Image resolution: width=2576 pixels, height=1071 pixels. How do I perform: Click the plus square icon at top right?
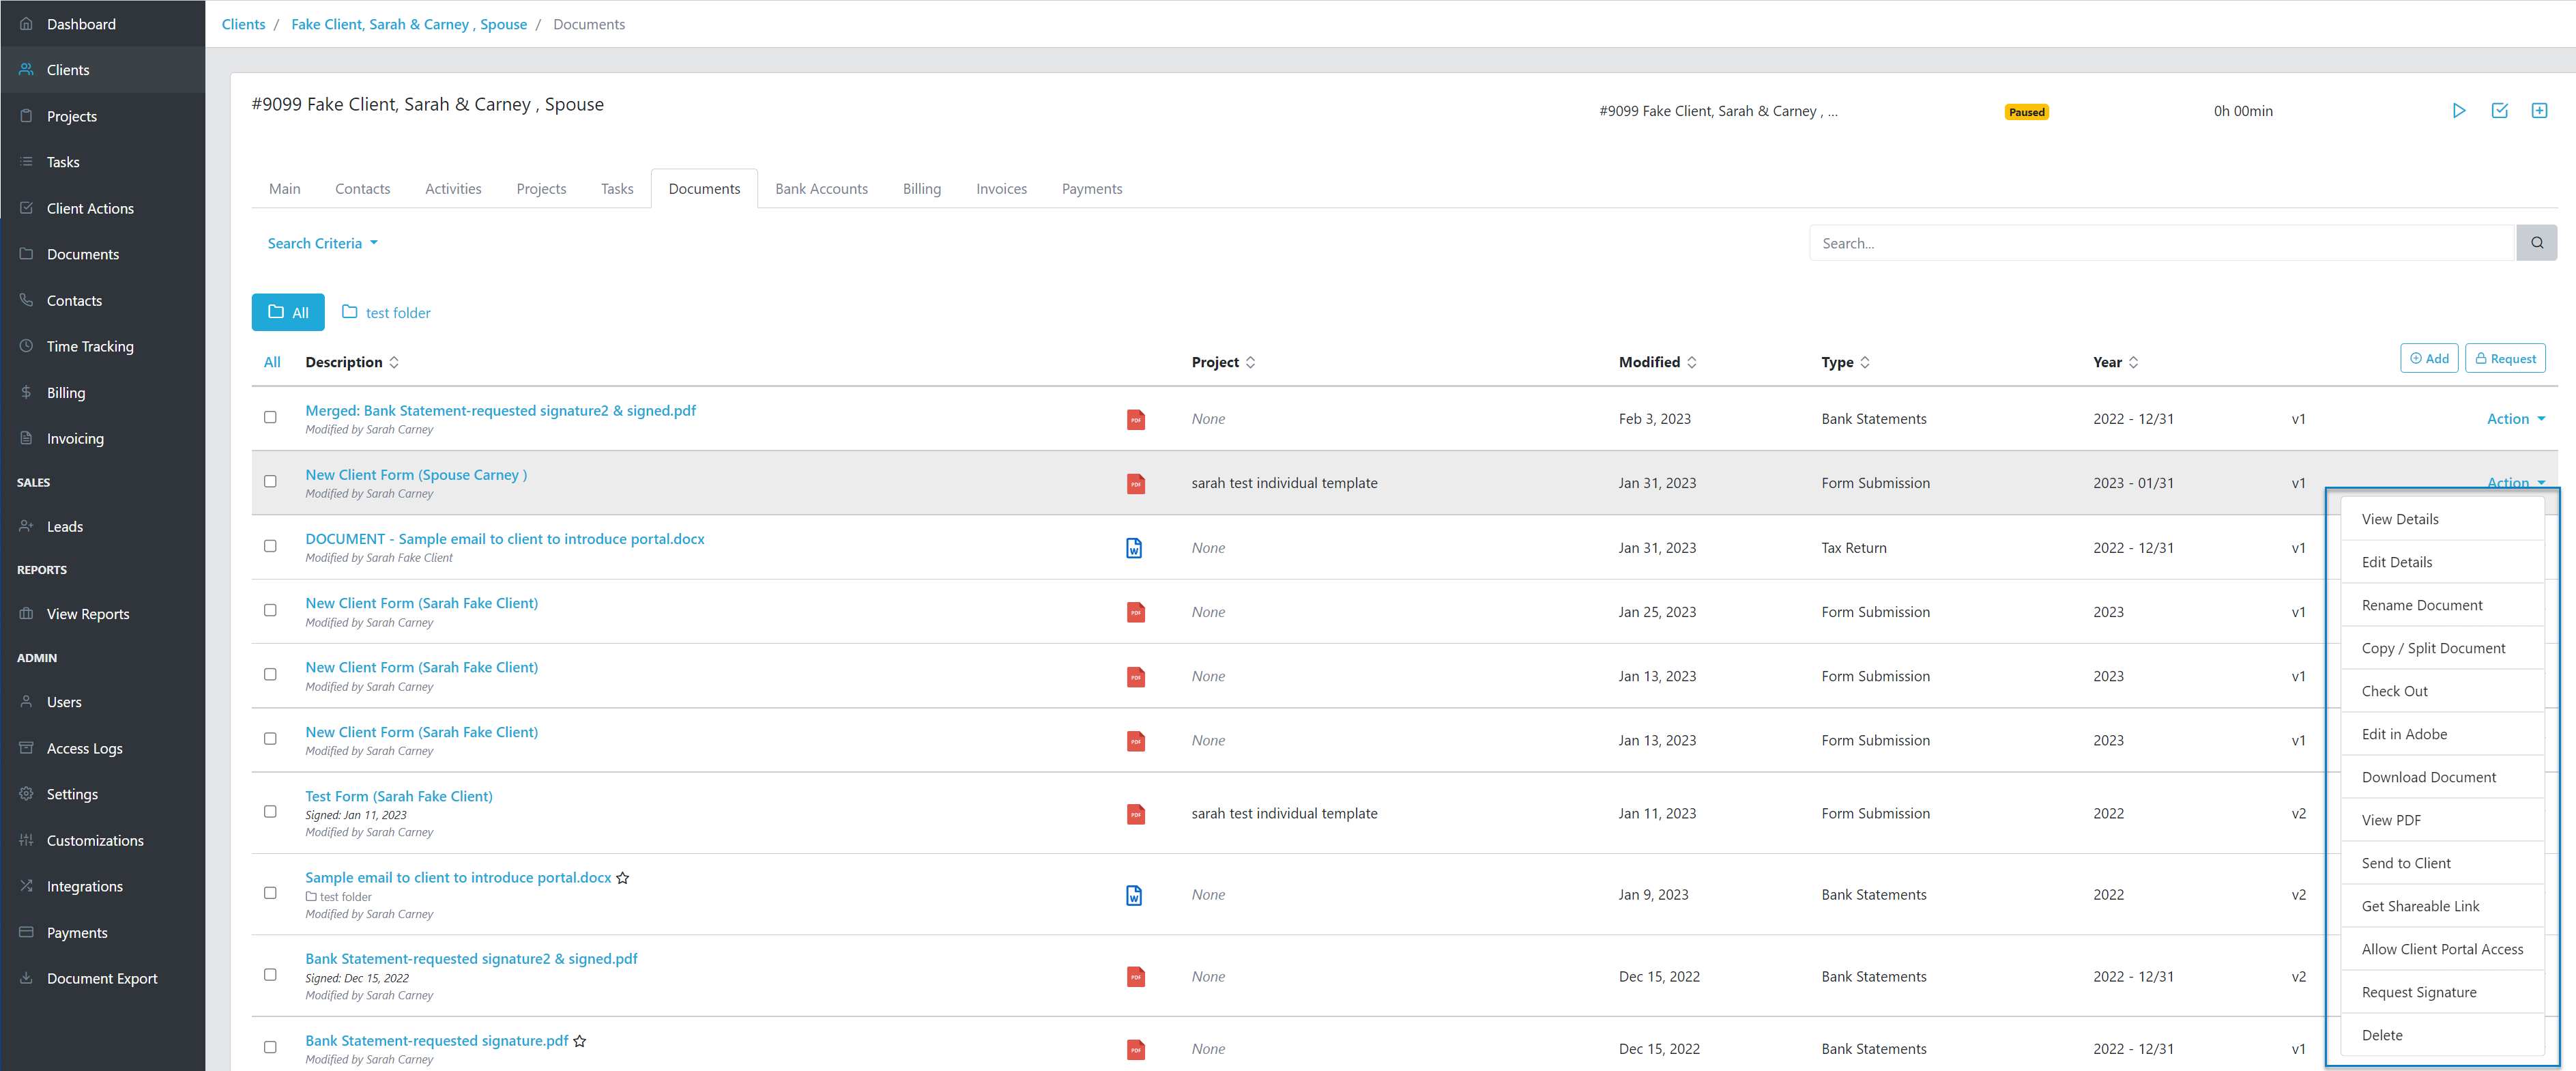pyautogui.click(x=2540, y=111)
